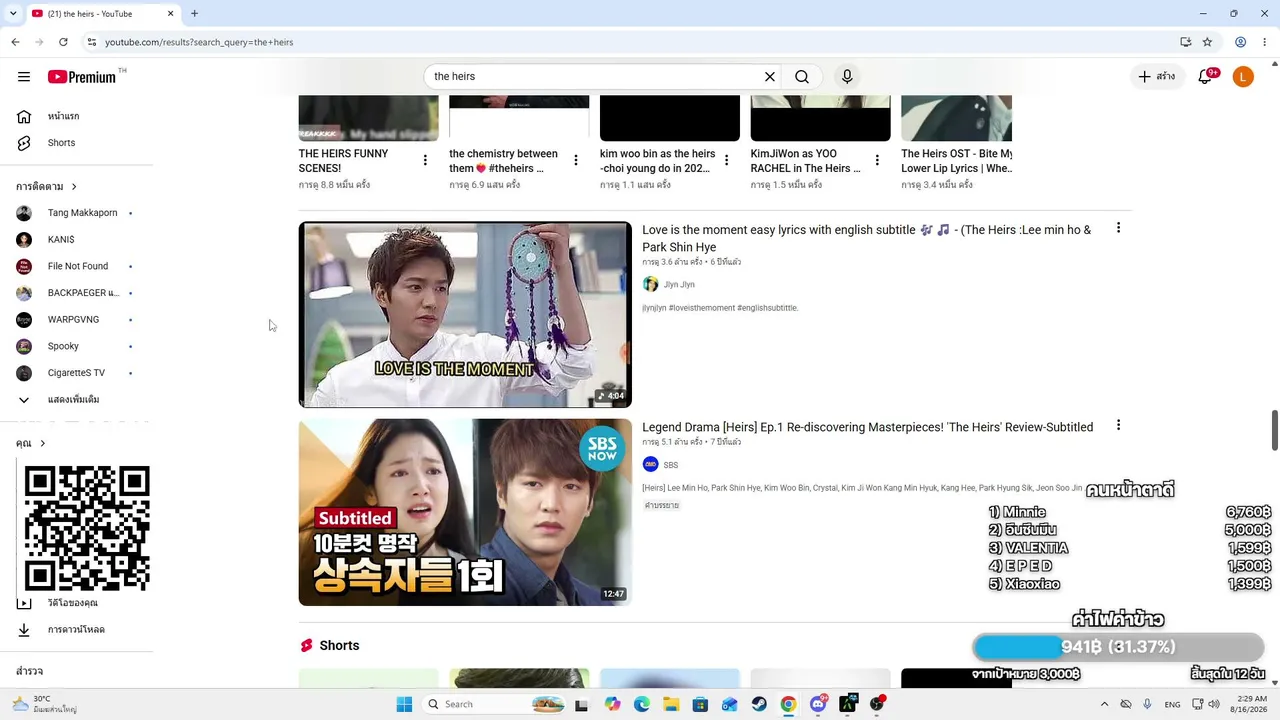Viewport: 1280px width, 720px height.
Task: Go to YouTube Premium home logo
Action: click(x=83, y=77)
